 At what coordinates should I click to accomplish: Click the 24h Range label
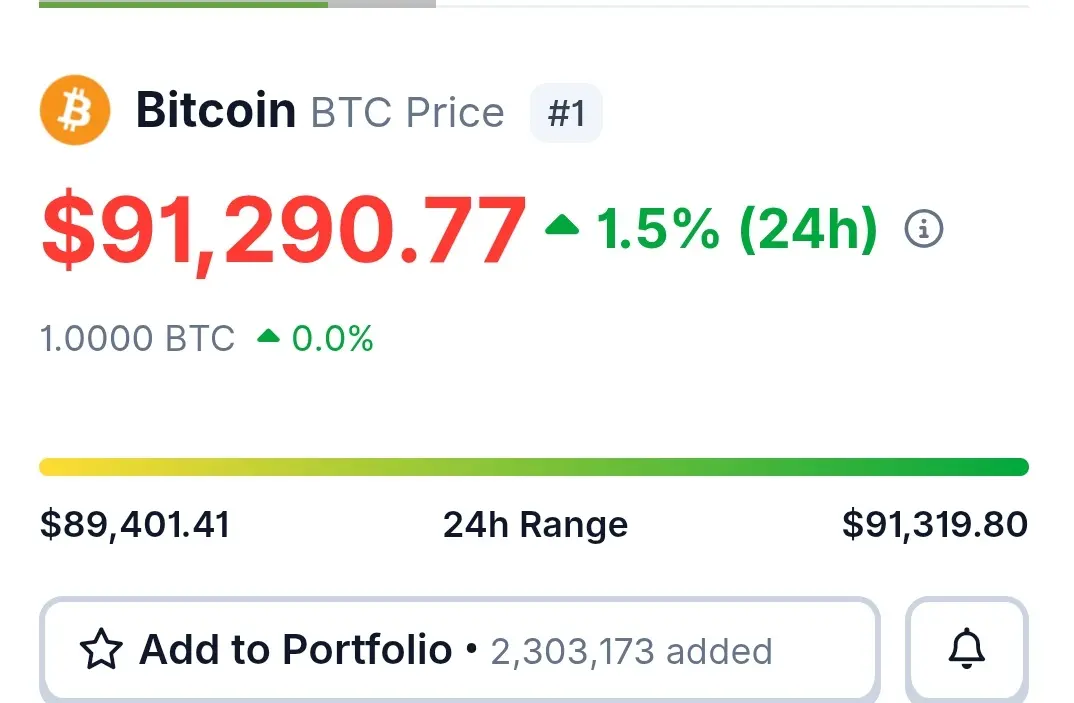pyautogui.click(x=536, y=525)
